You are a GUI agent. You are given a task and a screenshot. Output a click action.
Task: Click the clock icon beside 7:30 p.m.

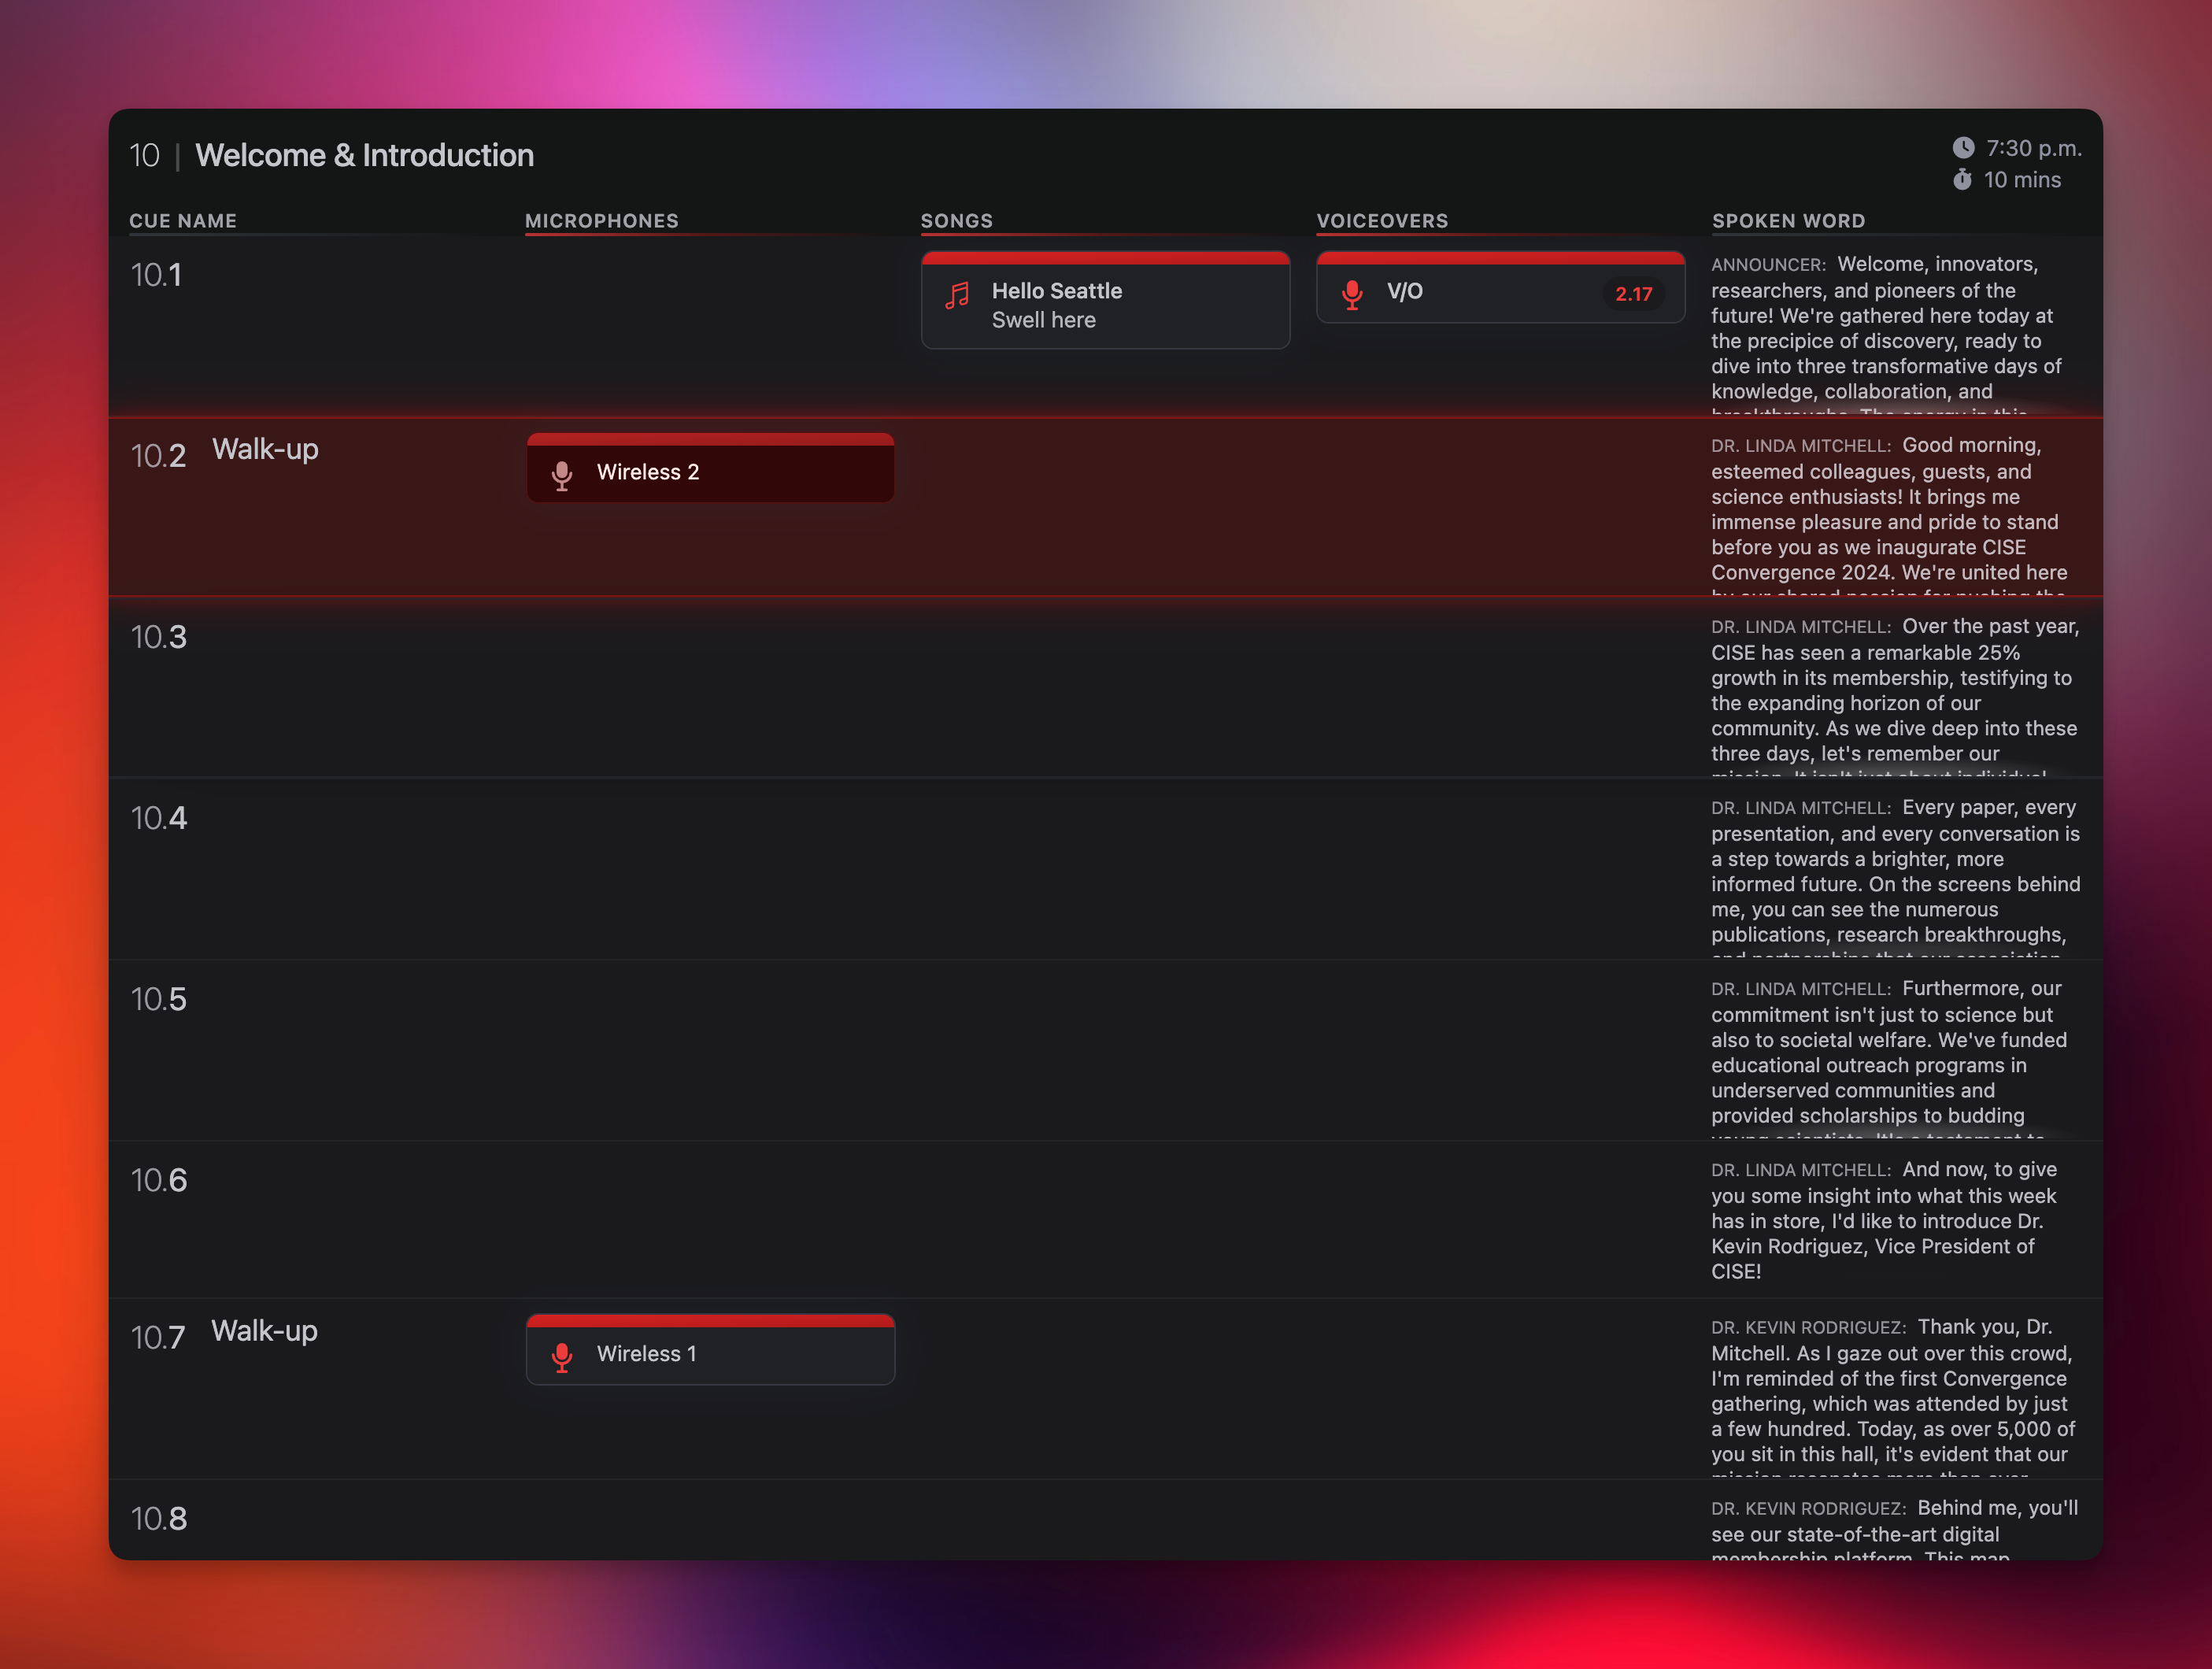click(x=1963, y=148)
